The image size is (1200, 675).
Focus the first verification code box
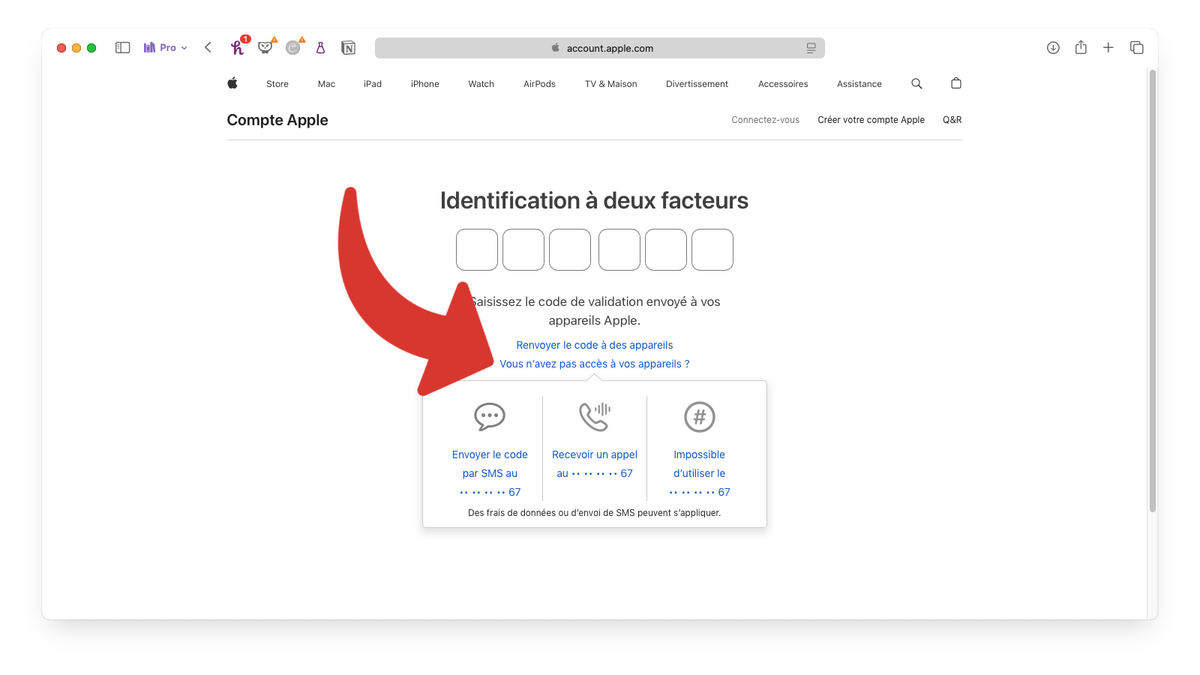(x=477, y=250)
